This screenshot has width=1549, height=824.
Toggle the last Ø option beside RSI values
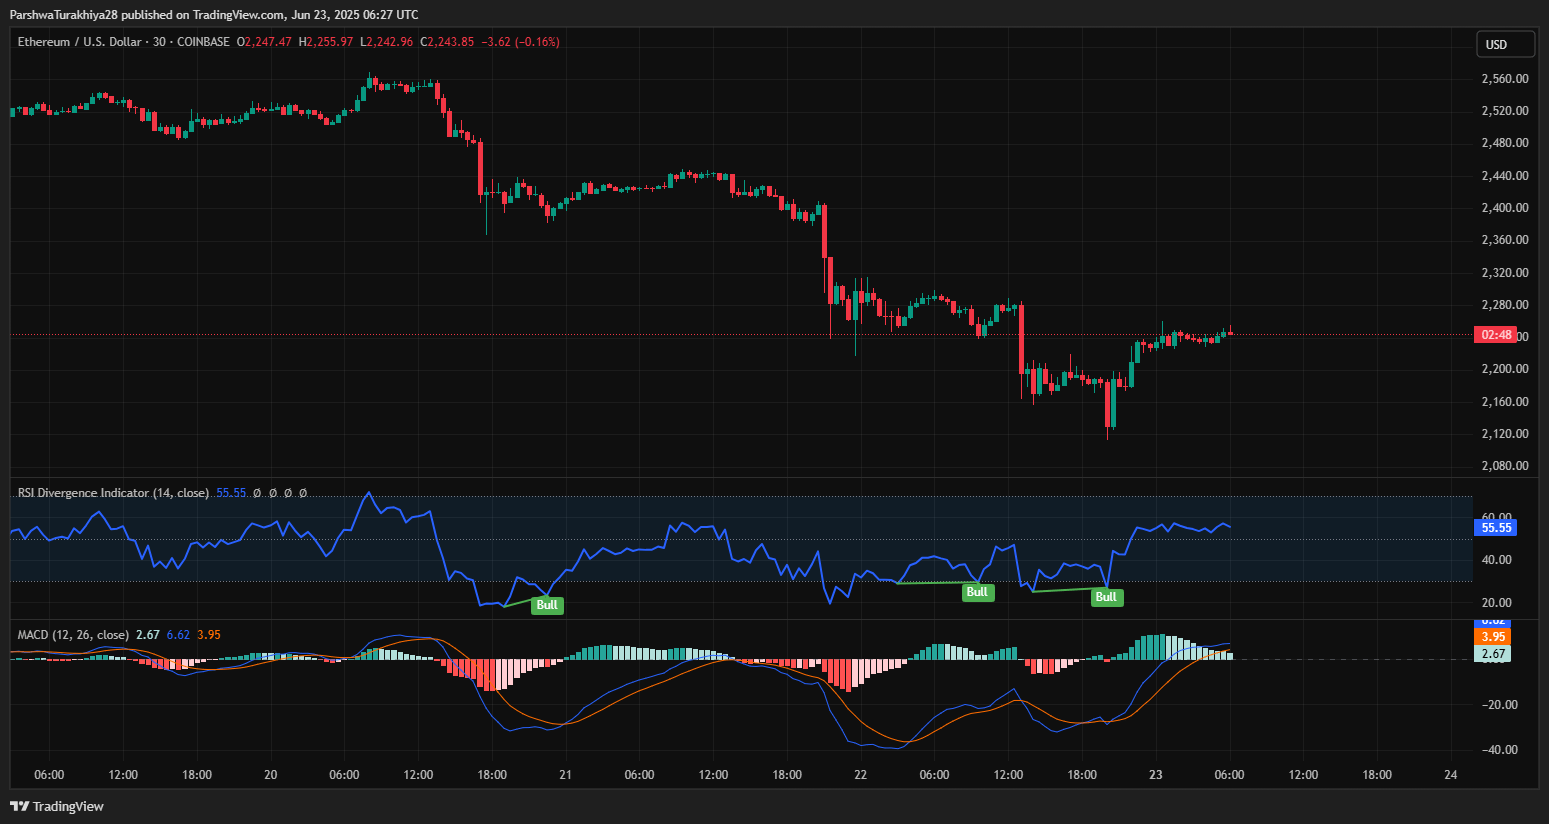click(x=303, y=493)
